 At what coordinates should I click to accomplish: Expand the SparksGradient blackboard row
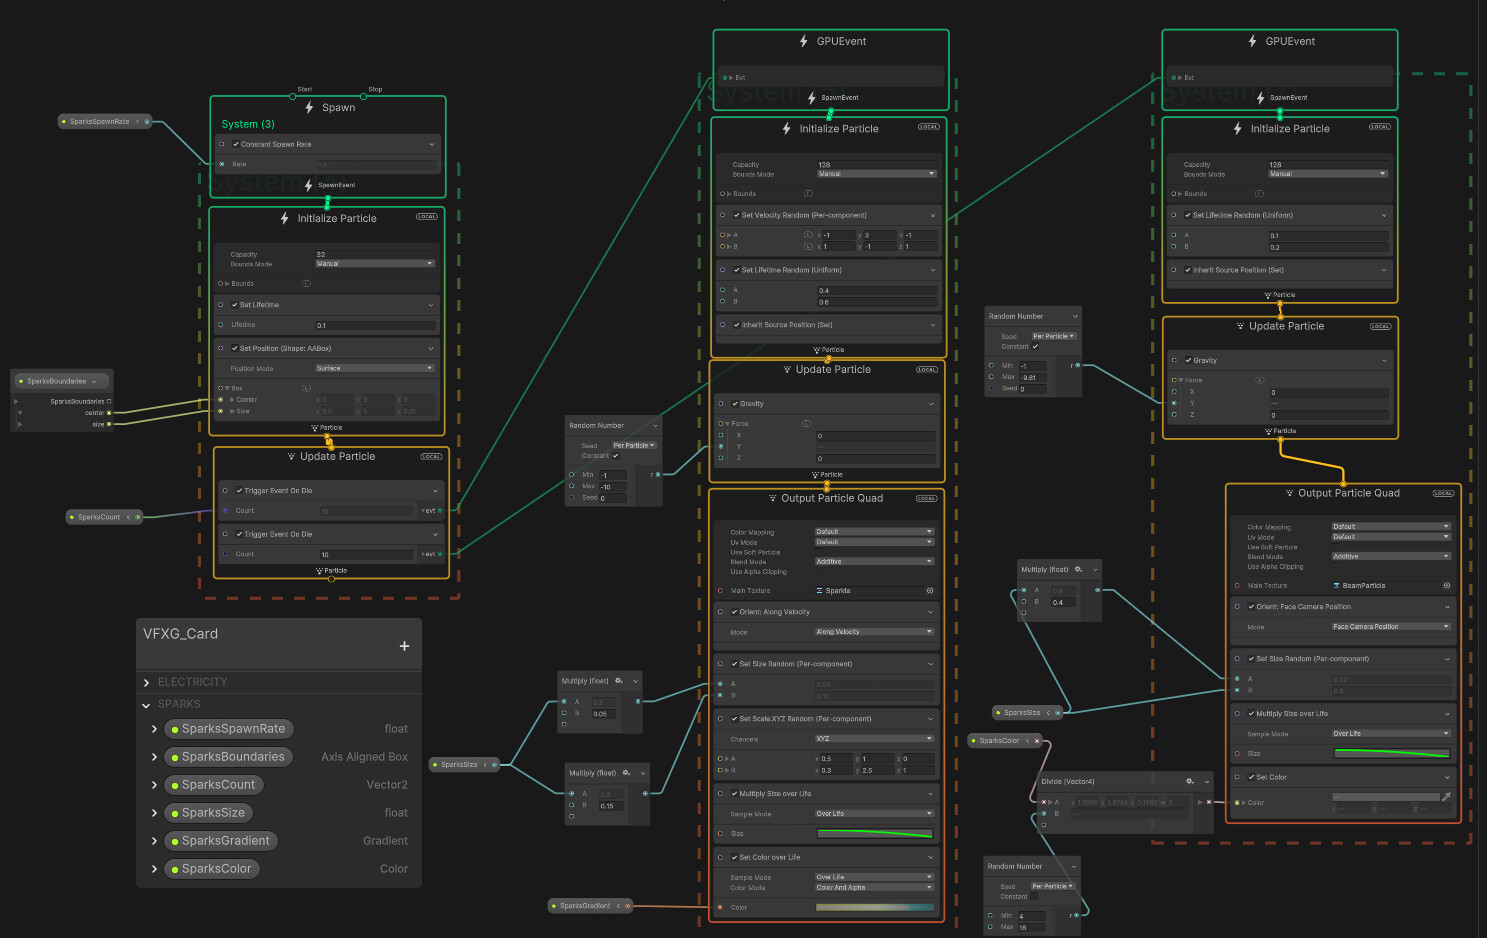(x=154, y=841)
